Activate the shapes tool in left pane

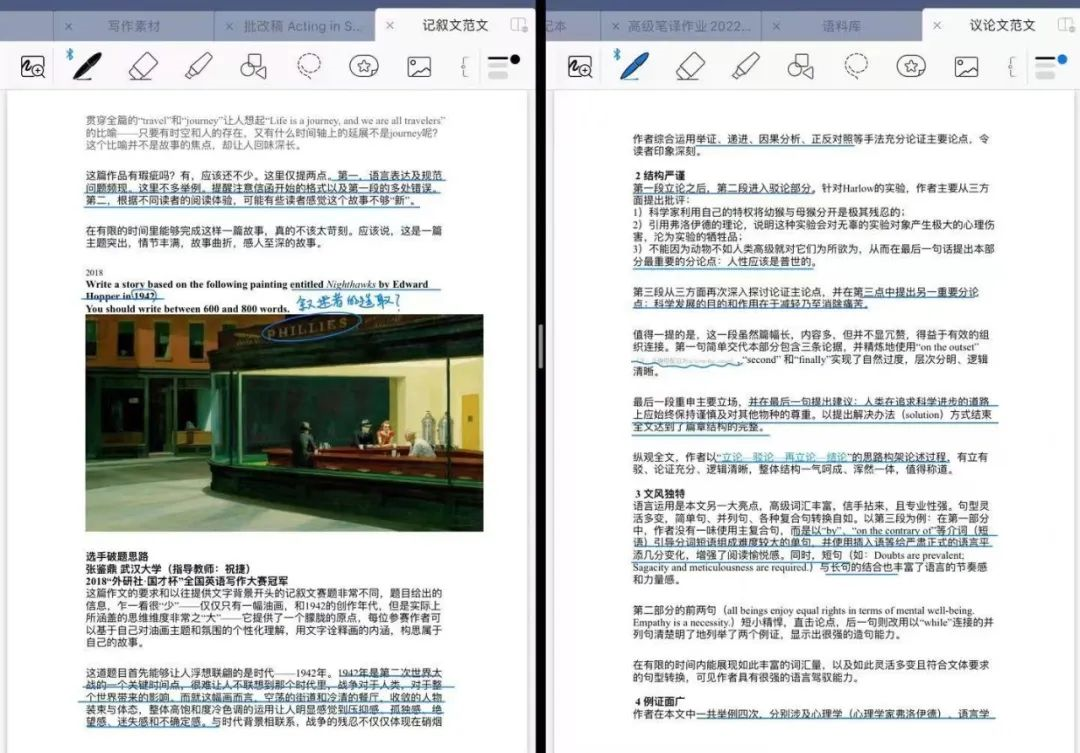tap(253, 67)
